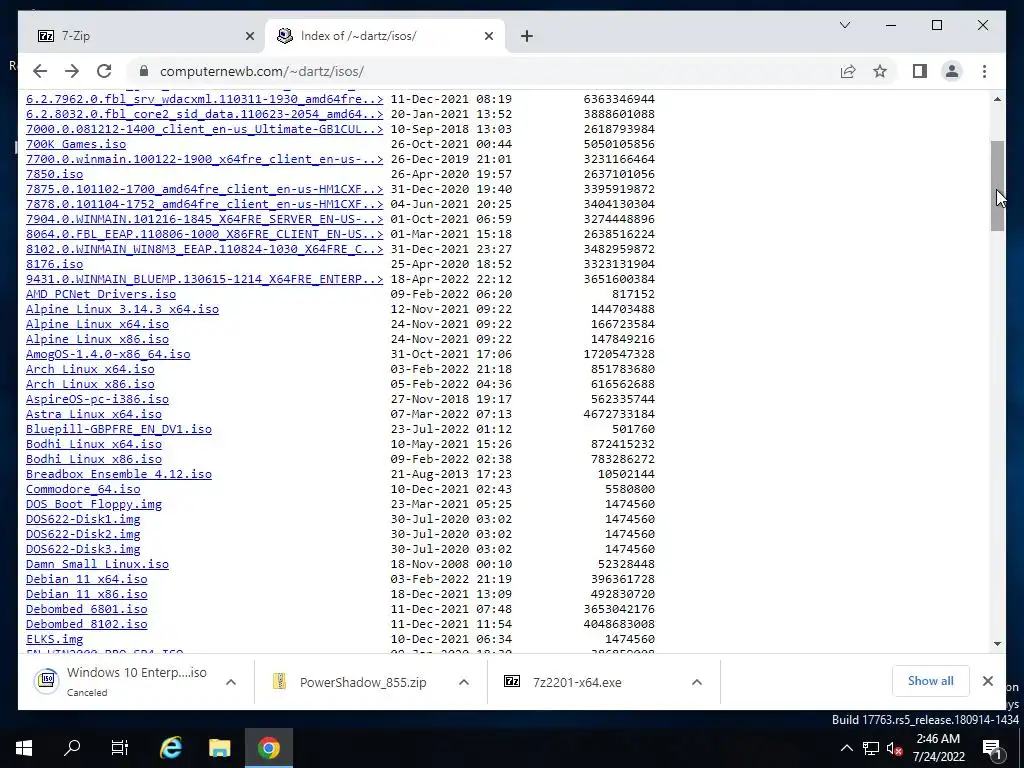Open the 9431.0.WINMAIN_BLUEMP ENTERP link
This screenshot has width=1024, height=768.
pos(204,279)
